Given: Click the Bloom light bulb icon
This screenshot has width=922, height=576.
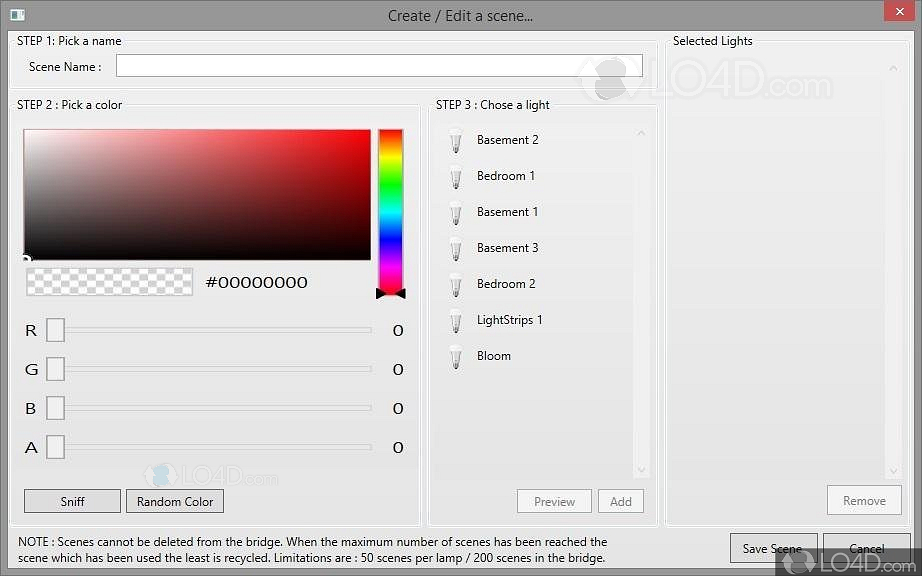Looking at the screenshot, I should click(456, 357).
